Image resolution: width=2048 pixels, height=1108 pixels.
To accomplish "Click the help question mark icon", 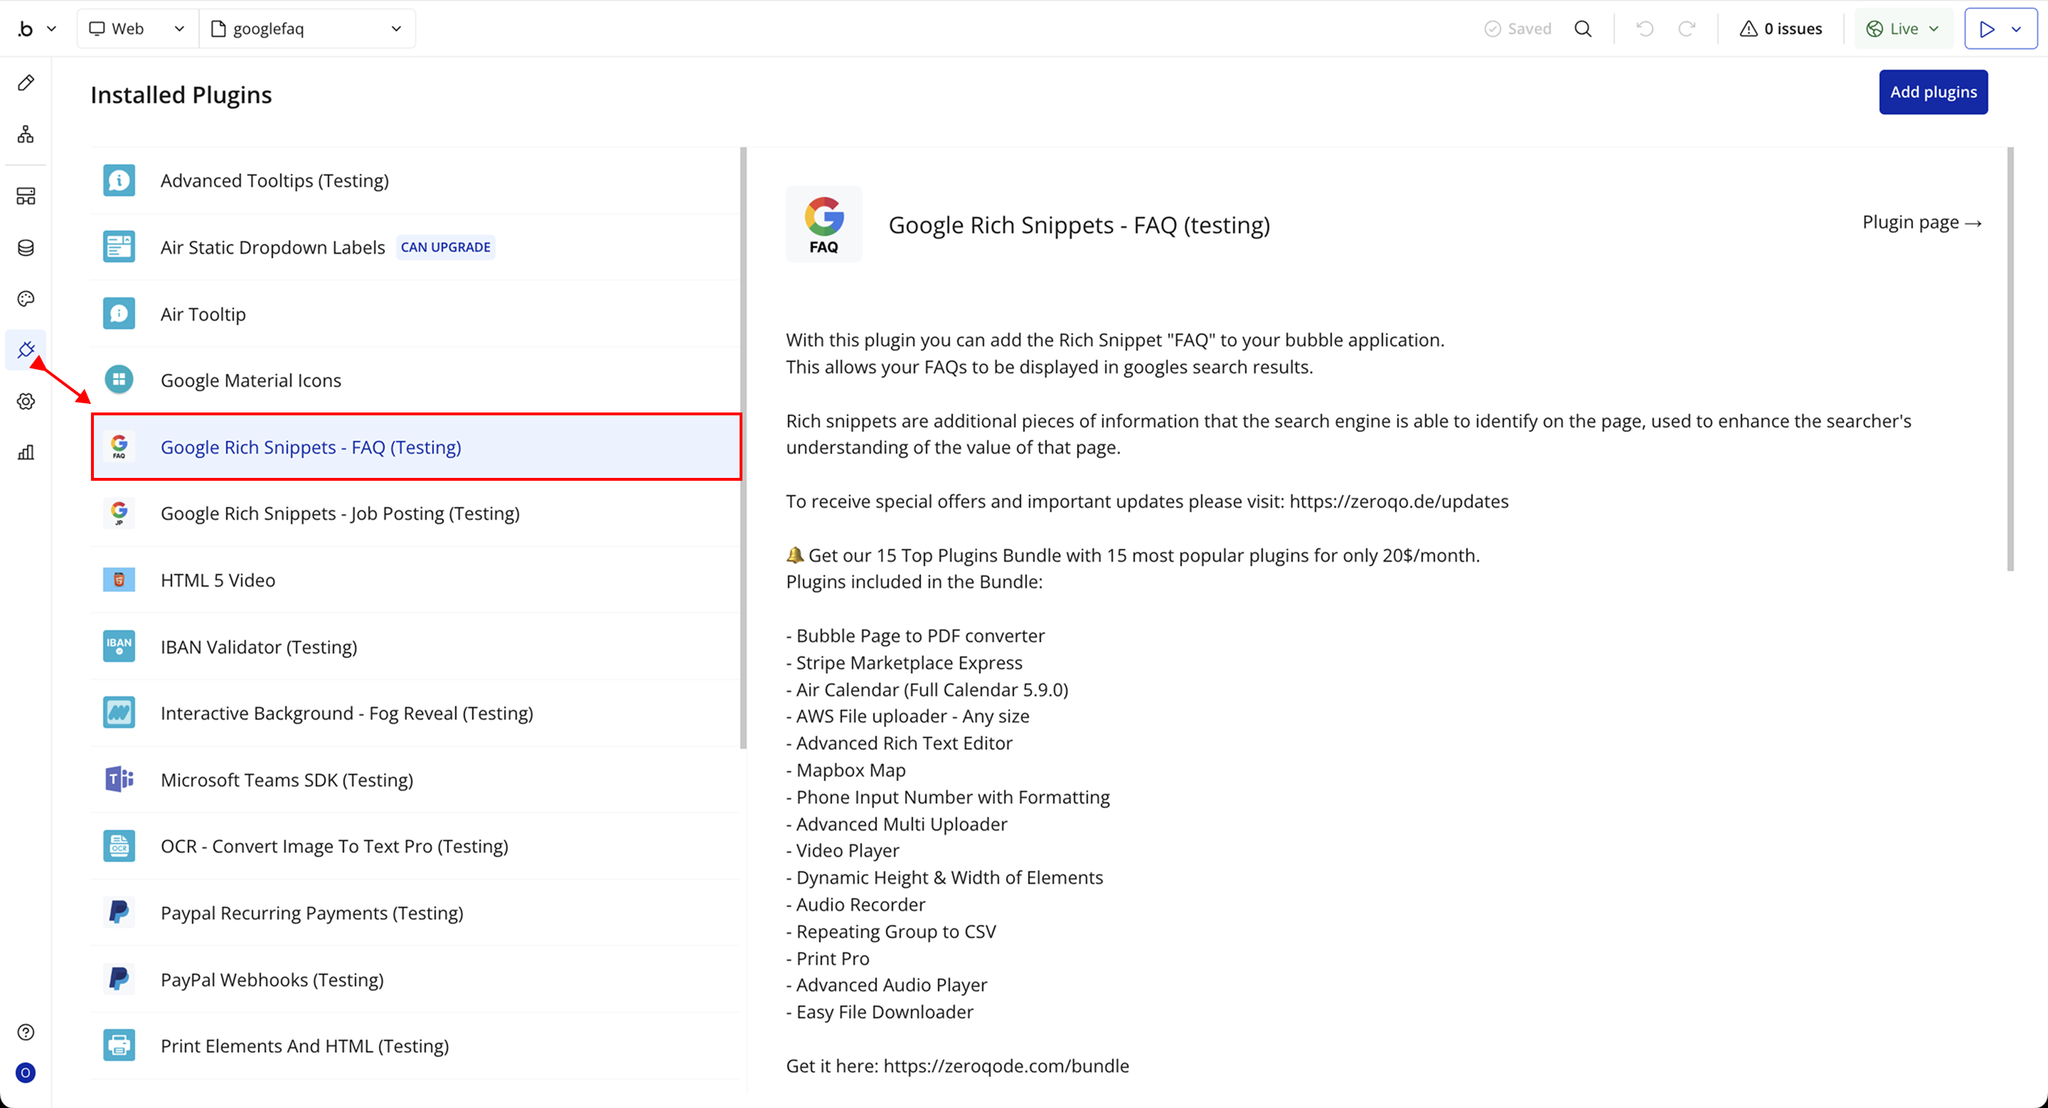I will (x=26, y=1032).
